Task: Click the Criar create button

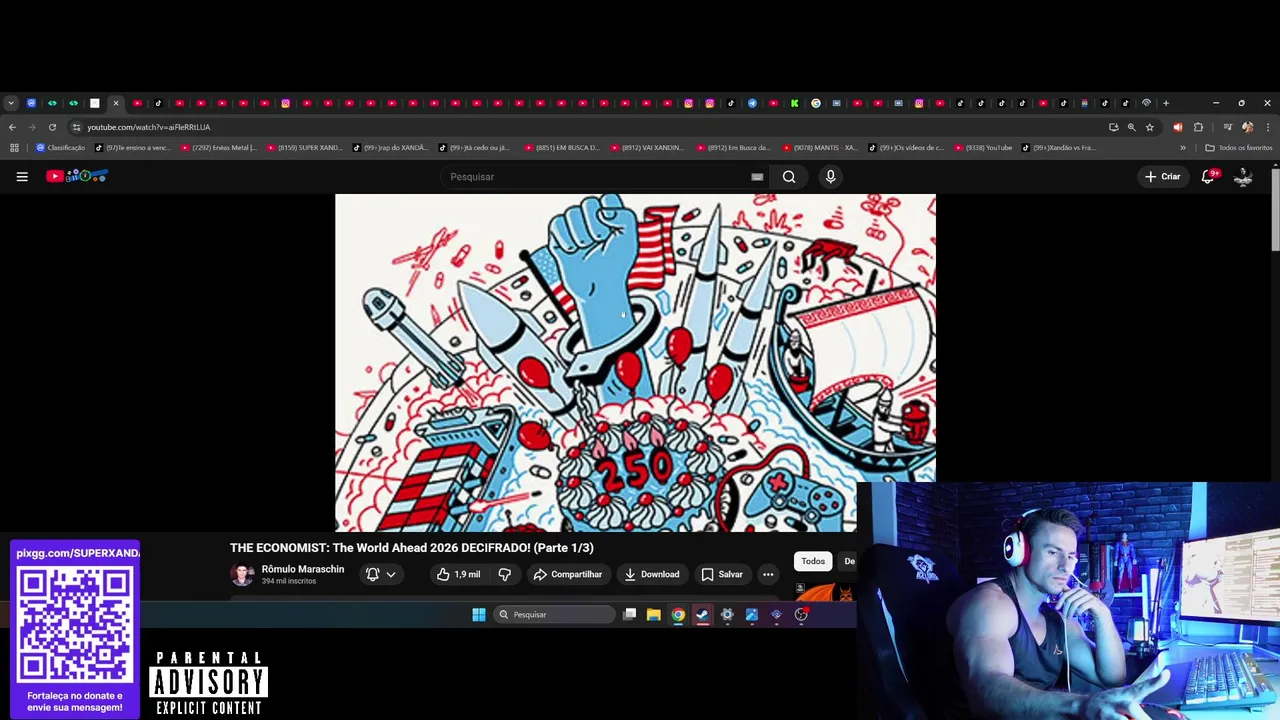Action: 1163,176
